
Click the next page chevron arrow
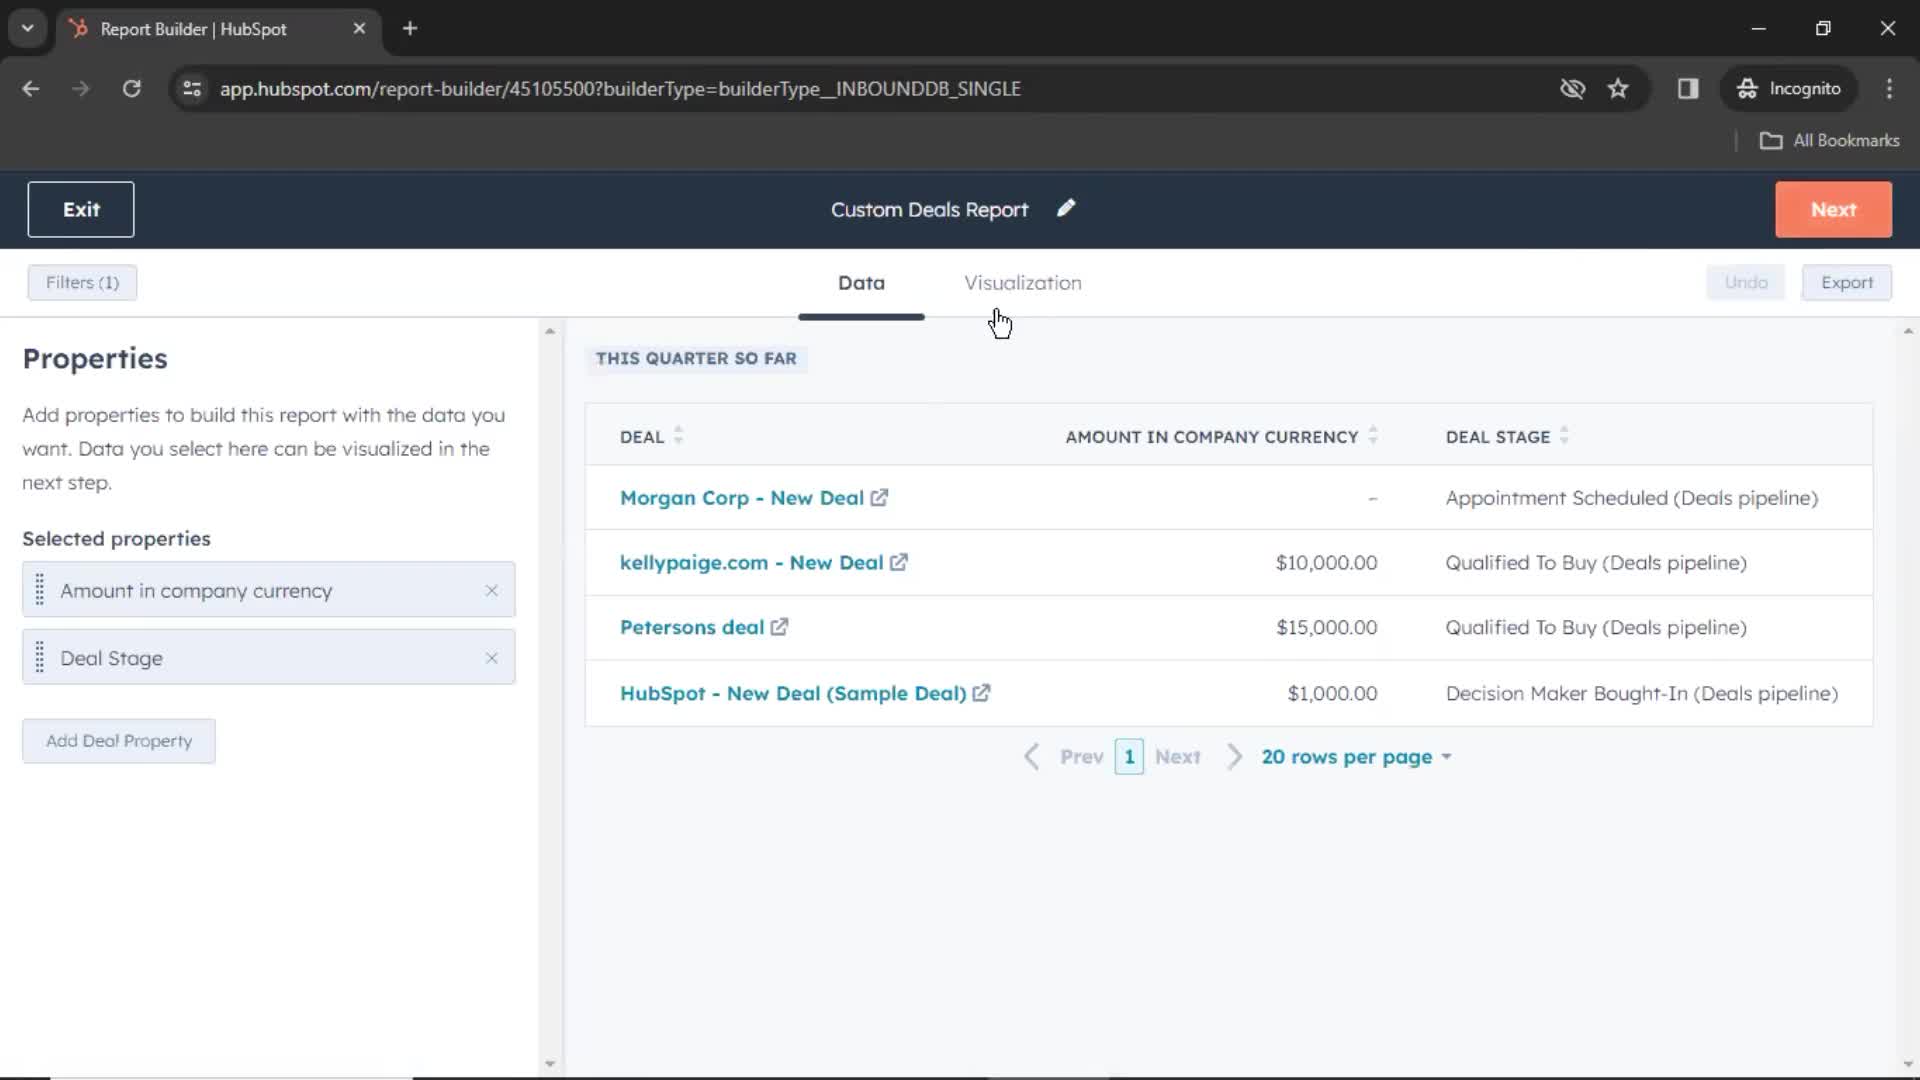(x=1235, y=757)
